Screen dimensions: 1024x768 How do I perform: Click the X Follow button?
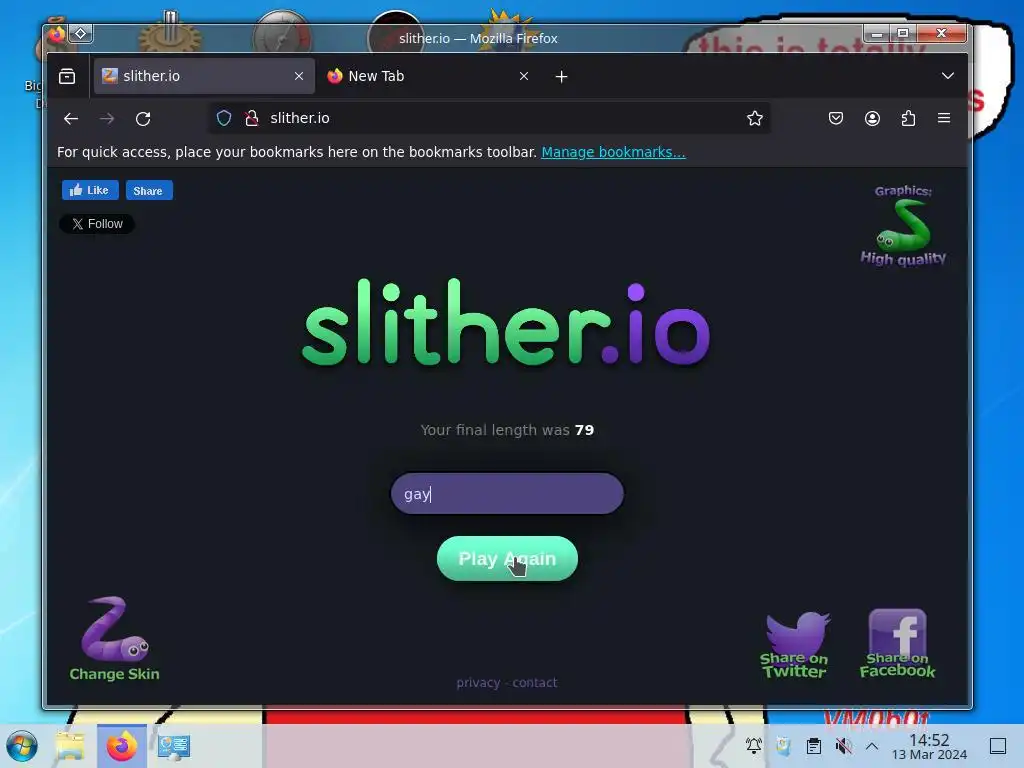pyautogui.click(x=97, y=224)
